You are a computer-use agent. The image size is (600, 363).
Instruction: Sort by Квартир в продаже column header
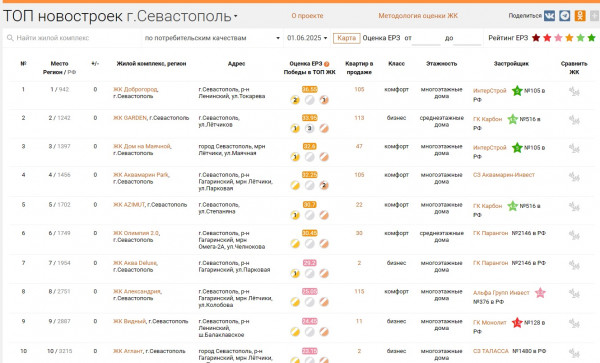pyautogui.click(x=359, y=68)
